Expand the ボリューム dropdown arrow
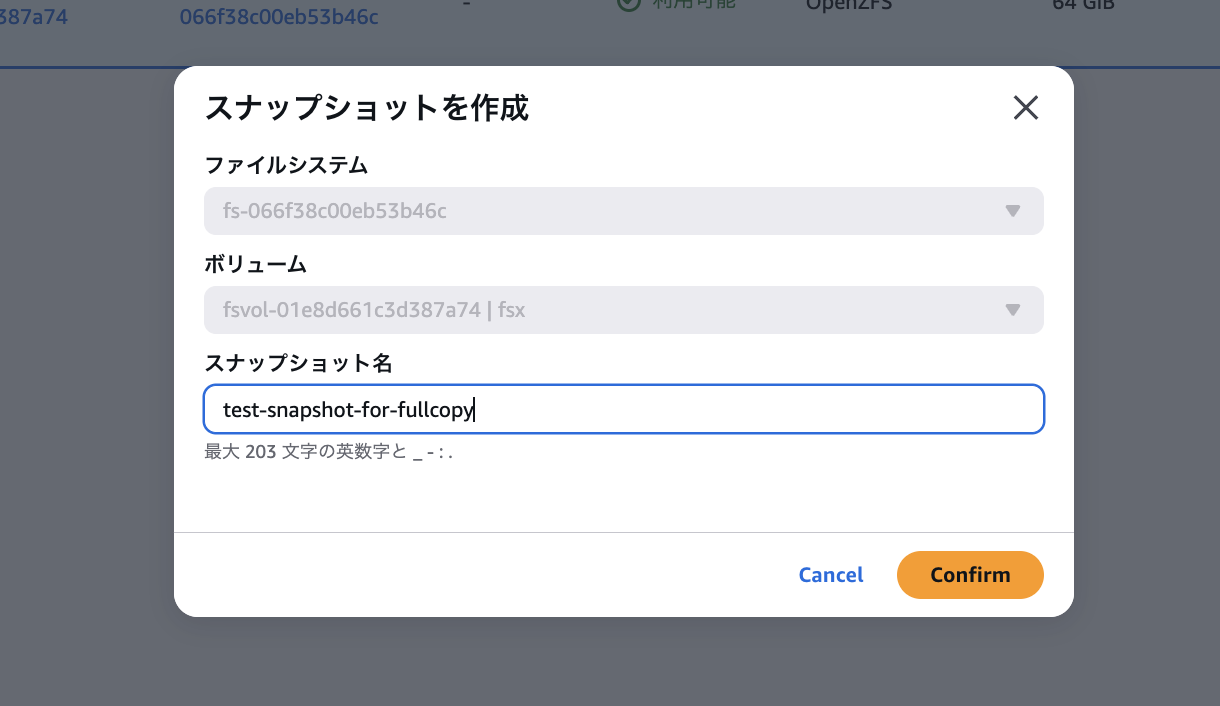The height and width of the screenshot is (706, 1220). pos(1012,310)
